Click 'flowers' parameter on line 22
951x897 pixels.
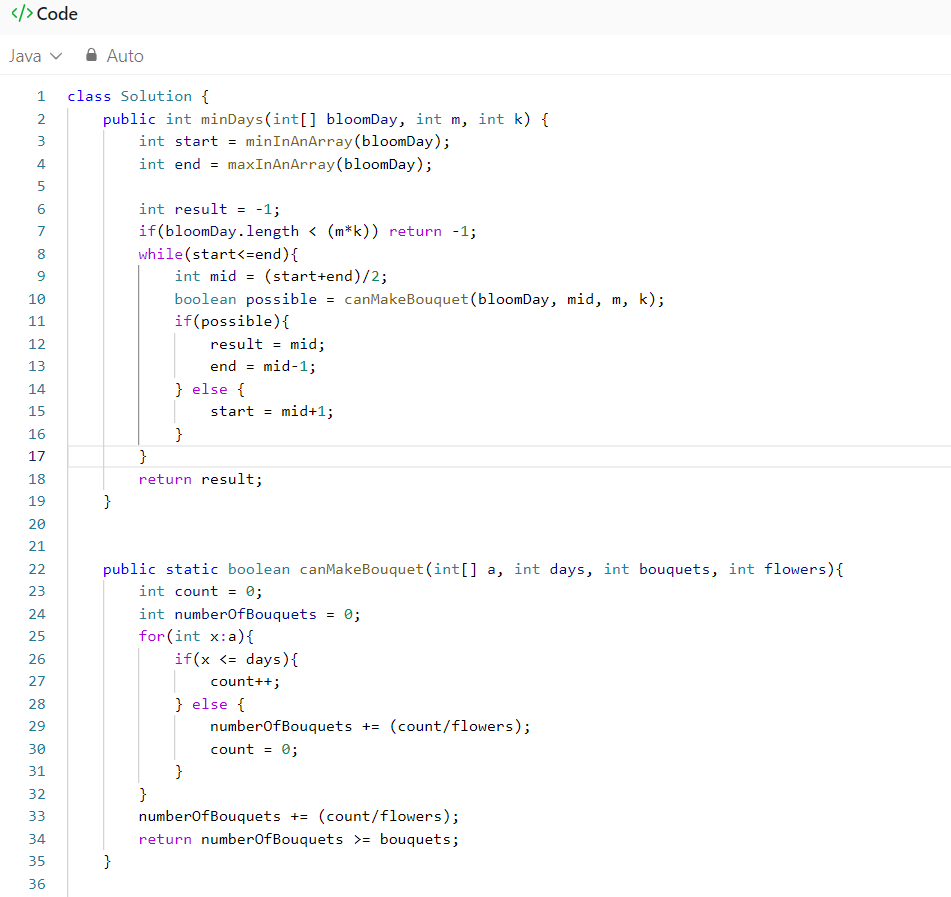(795, 569)
